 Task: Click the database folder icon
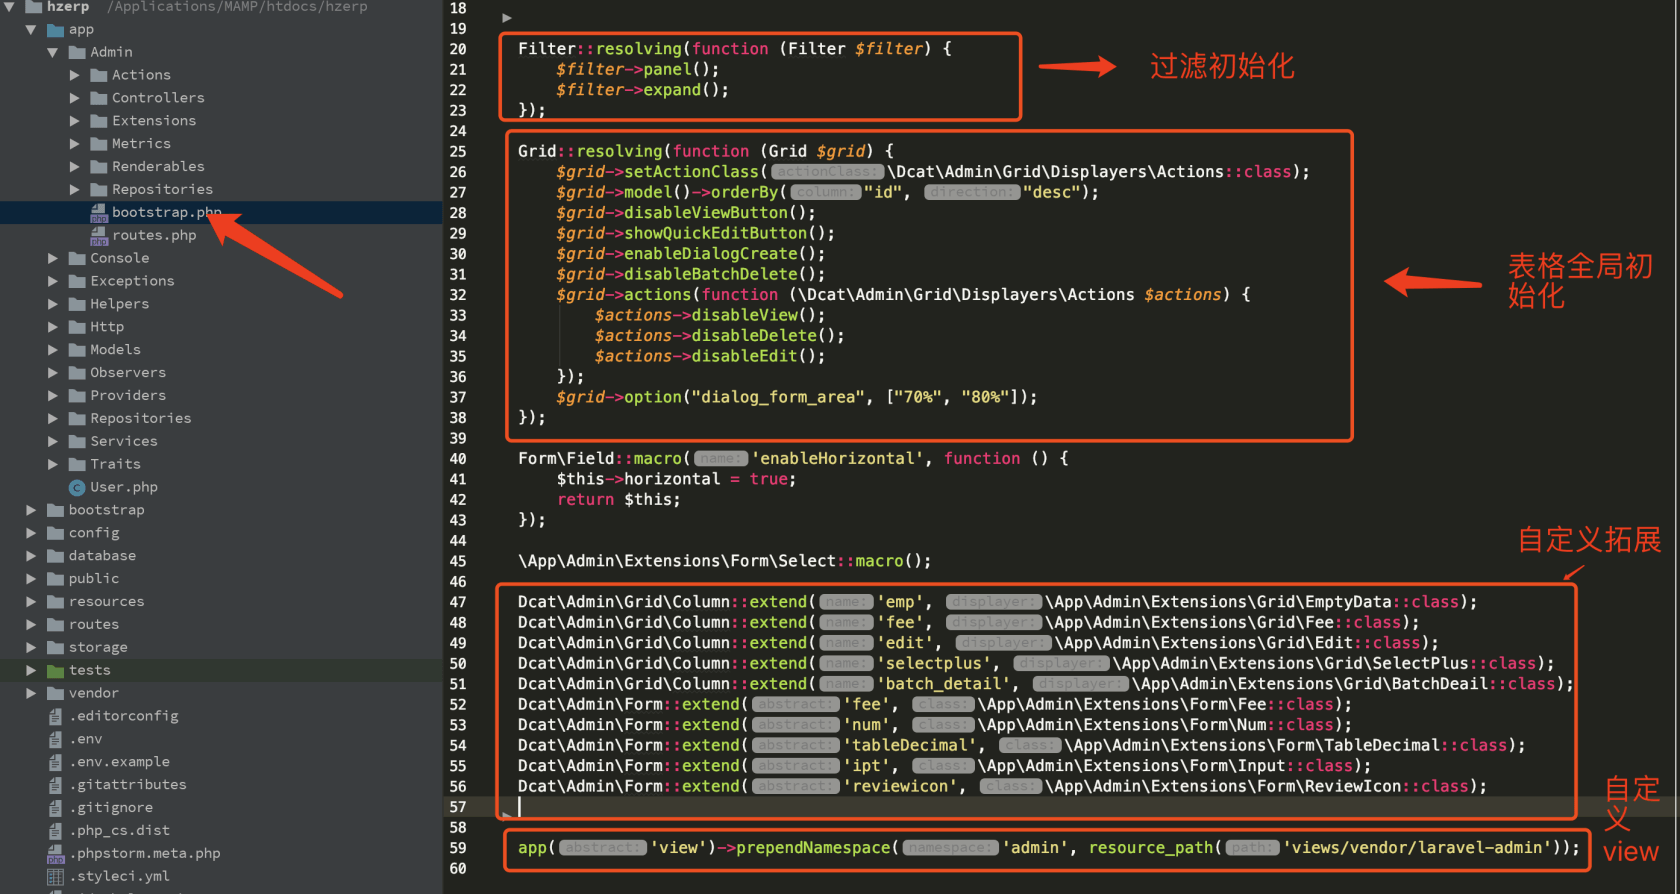(55, 556)
